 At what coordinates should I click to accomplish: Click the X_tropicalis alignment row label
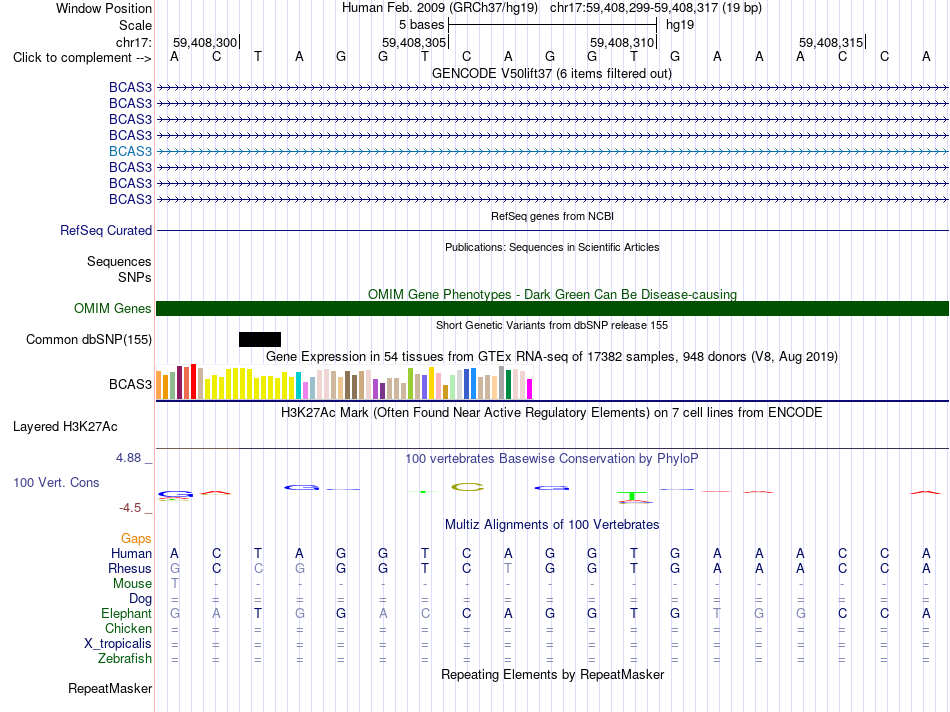(118, 644)
